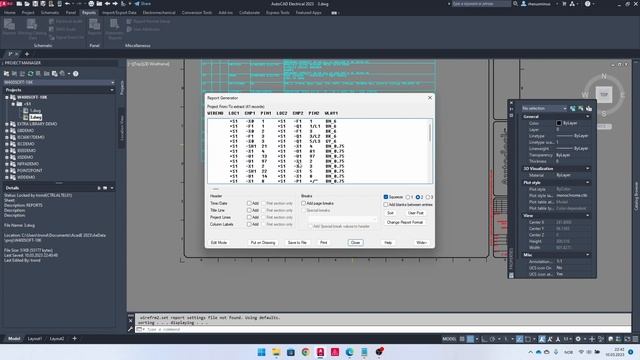This screenshot has height=360, width=640.
Task: Open the Conversion Tools ribbon tab
Action: (x=197, y=13)
